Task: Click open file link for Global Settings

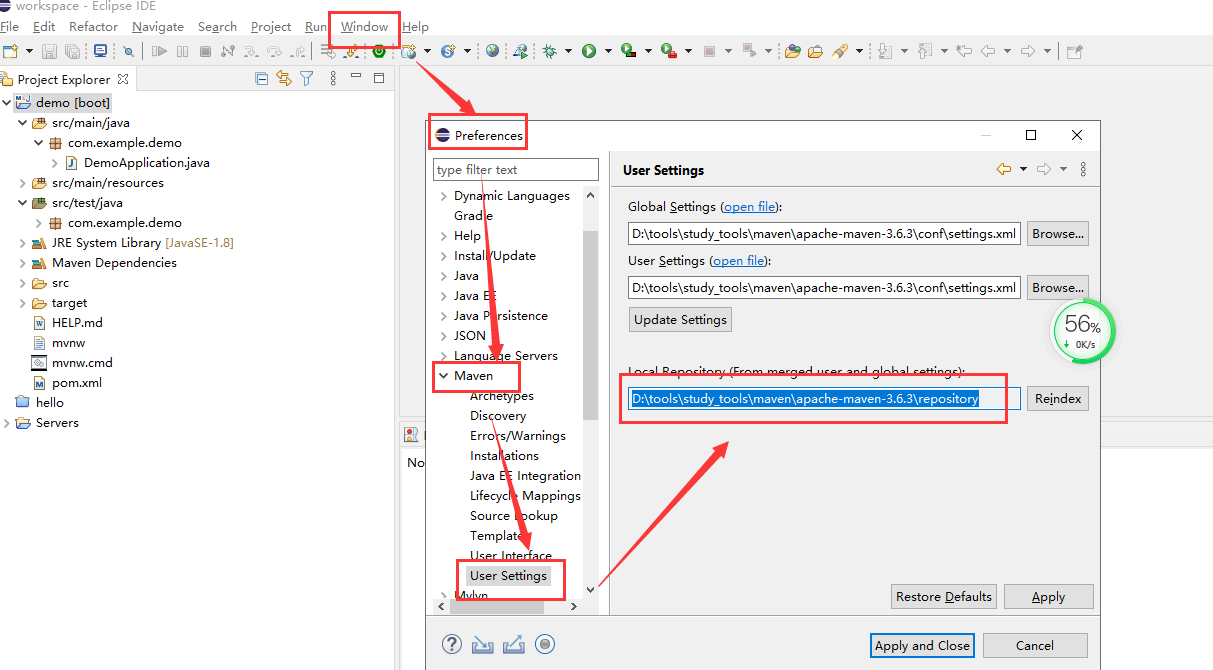Action: click(750, 207)
